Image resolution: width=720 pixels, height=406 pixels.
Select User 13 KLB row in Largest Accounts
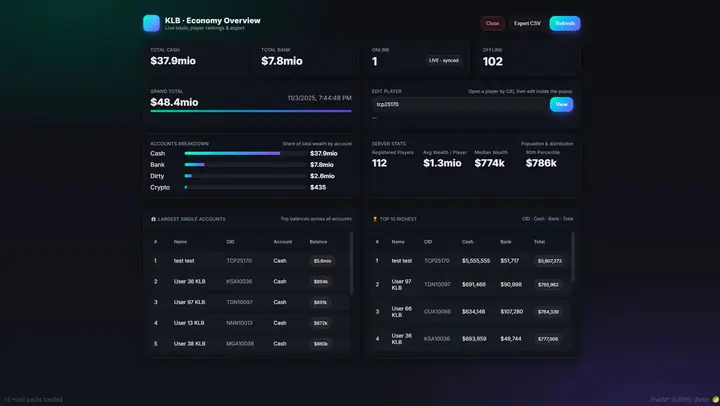249,323
